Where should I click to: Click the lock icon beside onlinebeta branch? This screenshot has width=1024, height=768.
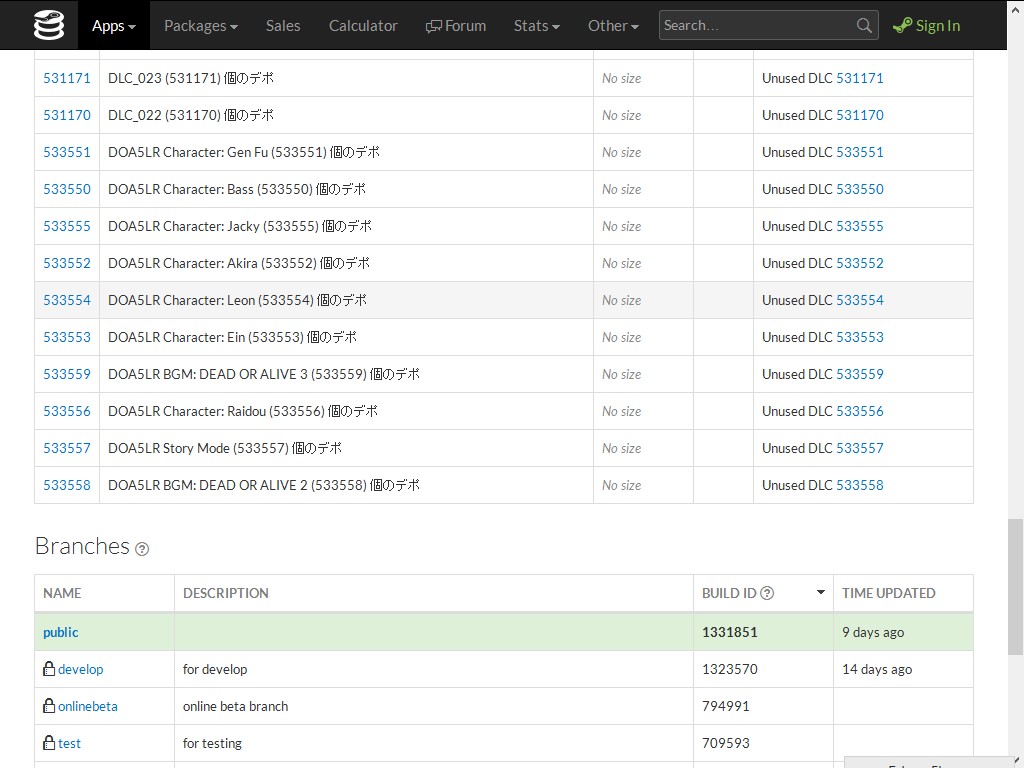48,706
